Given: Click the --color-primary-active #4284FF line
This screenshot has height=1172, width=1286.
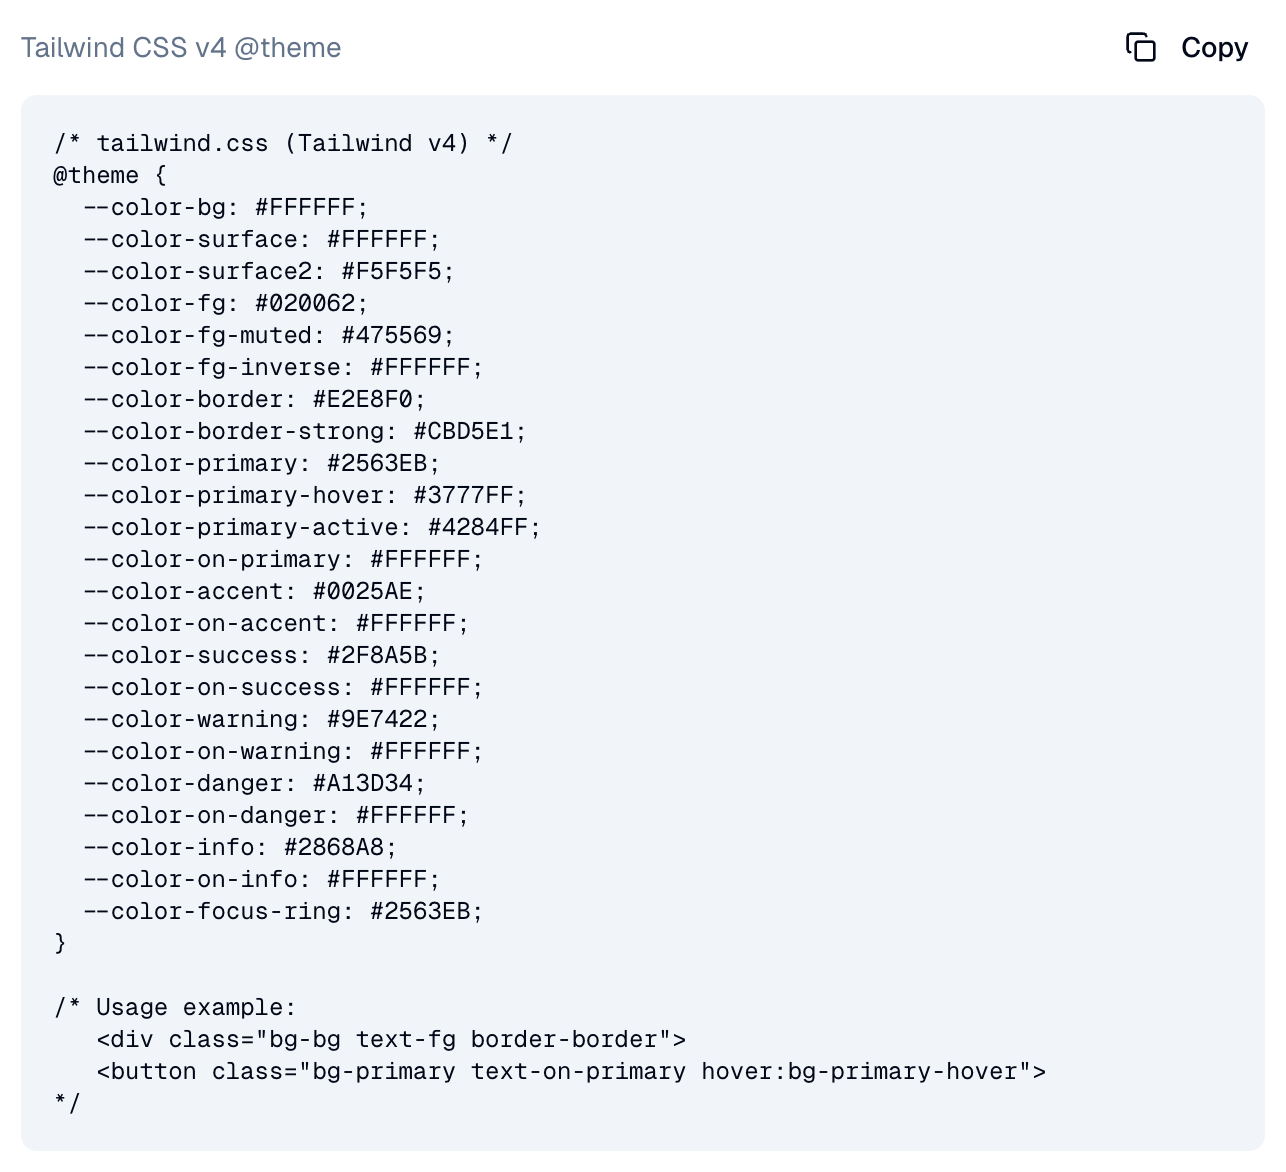Looking at the screenshot, I should (312, 527).
